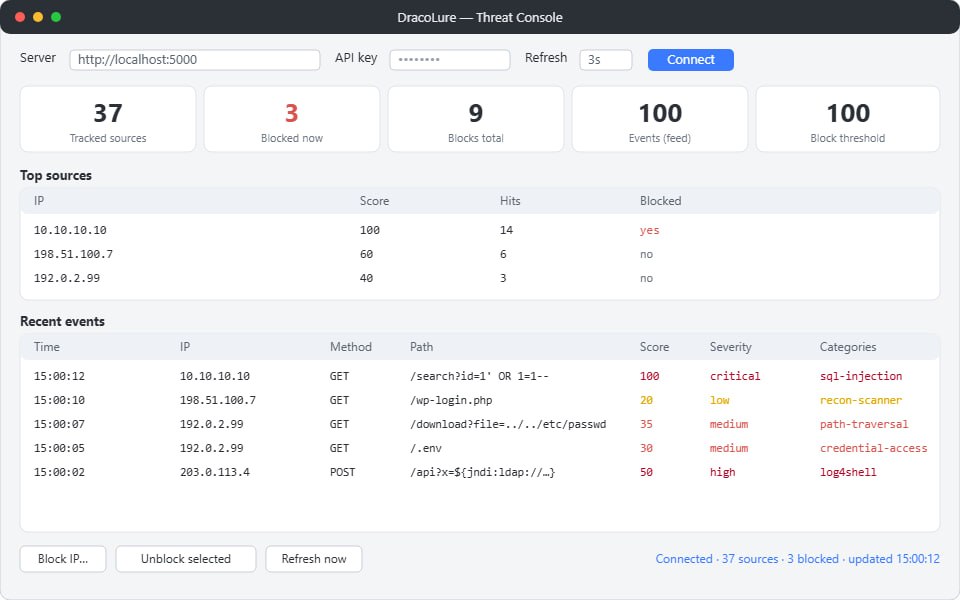Click the Blocked column header
960x600 pixels.
tap(660, 201)
